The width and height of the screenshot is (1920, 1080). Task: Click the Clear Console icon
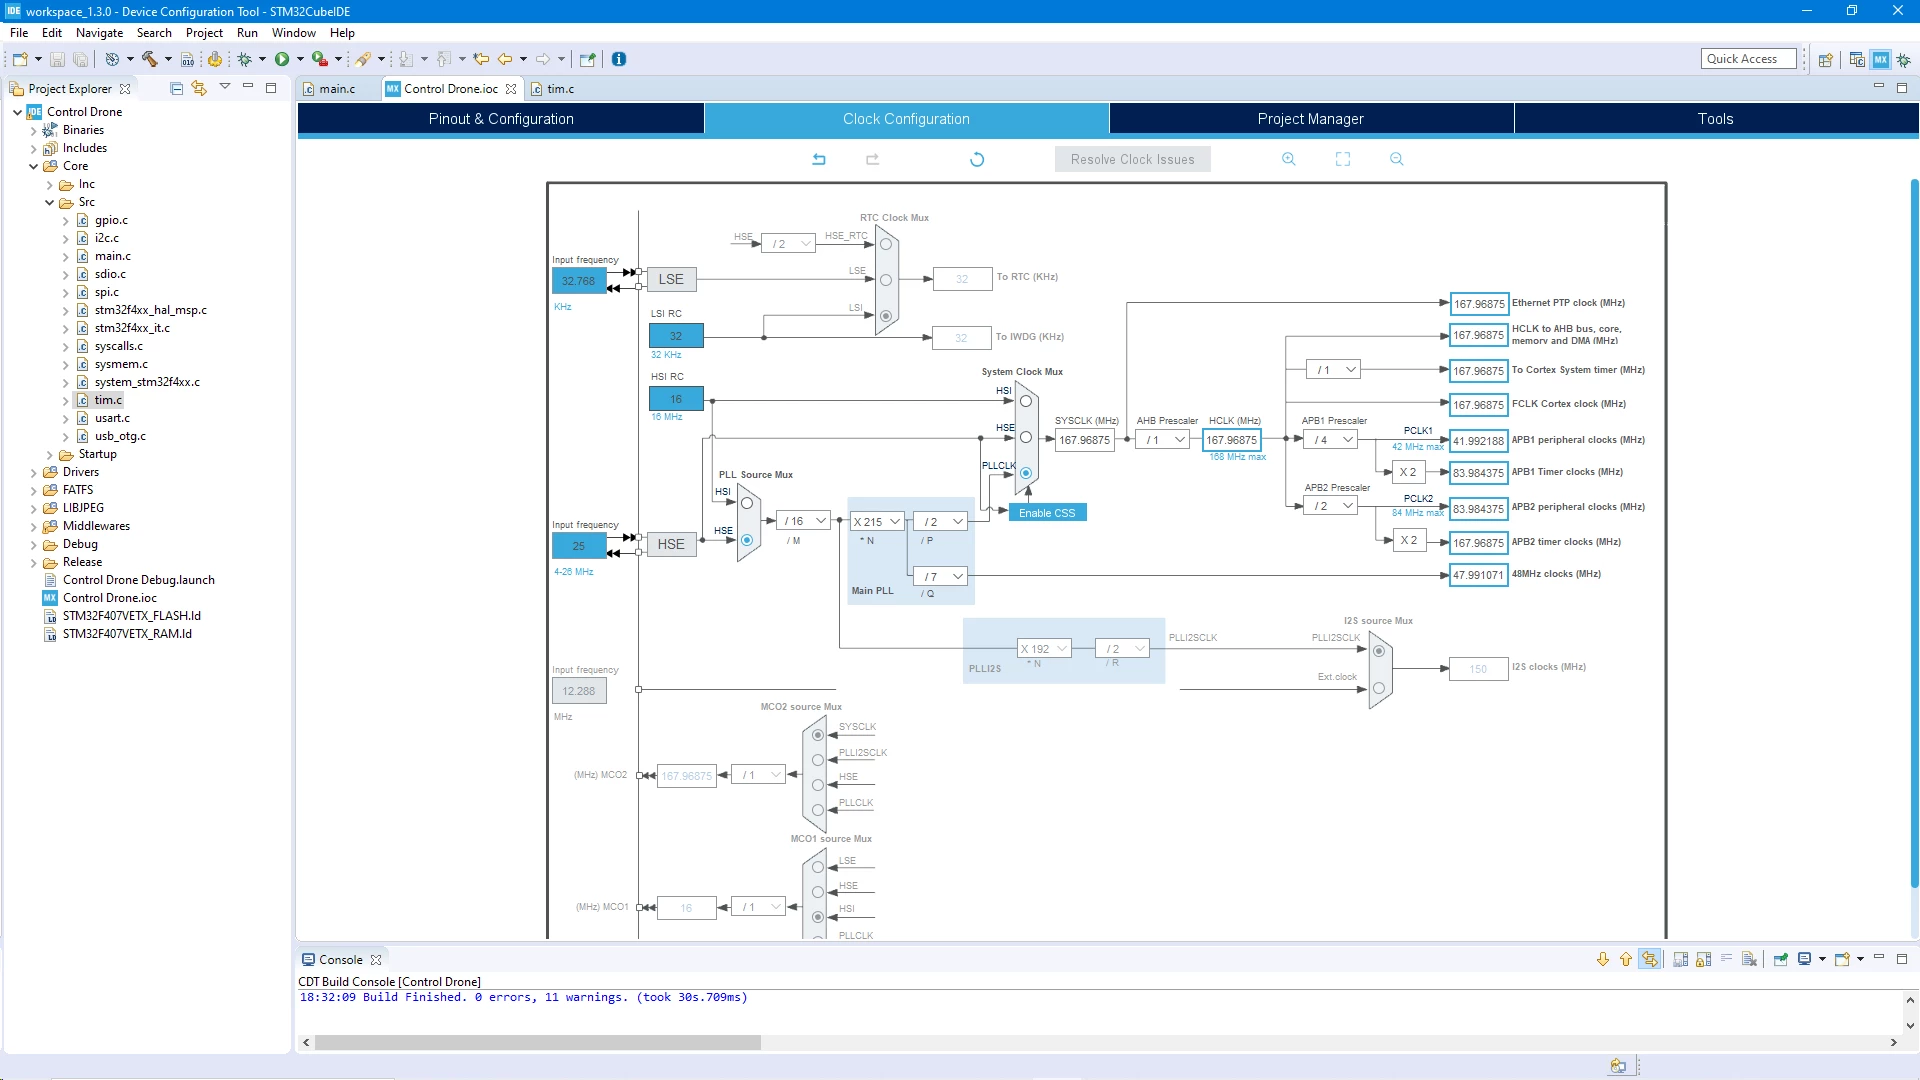pos(1749,959)
